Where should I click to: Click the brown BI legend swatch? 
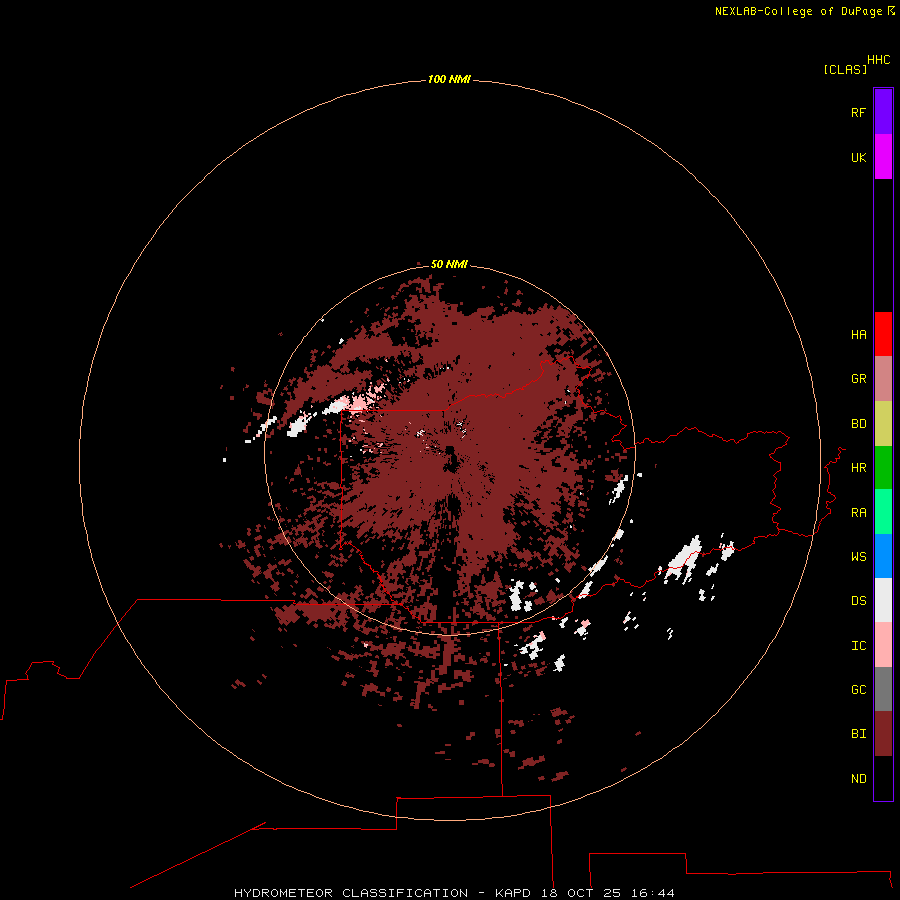[883, 734]
